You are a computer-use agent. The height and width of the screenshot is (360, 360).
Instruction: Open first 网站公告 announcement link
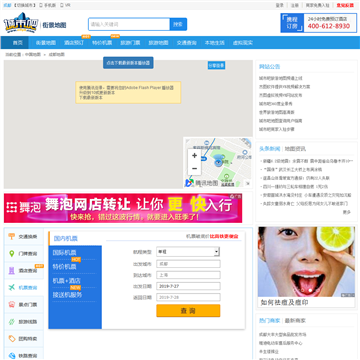[281, 78]
